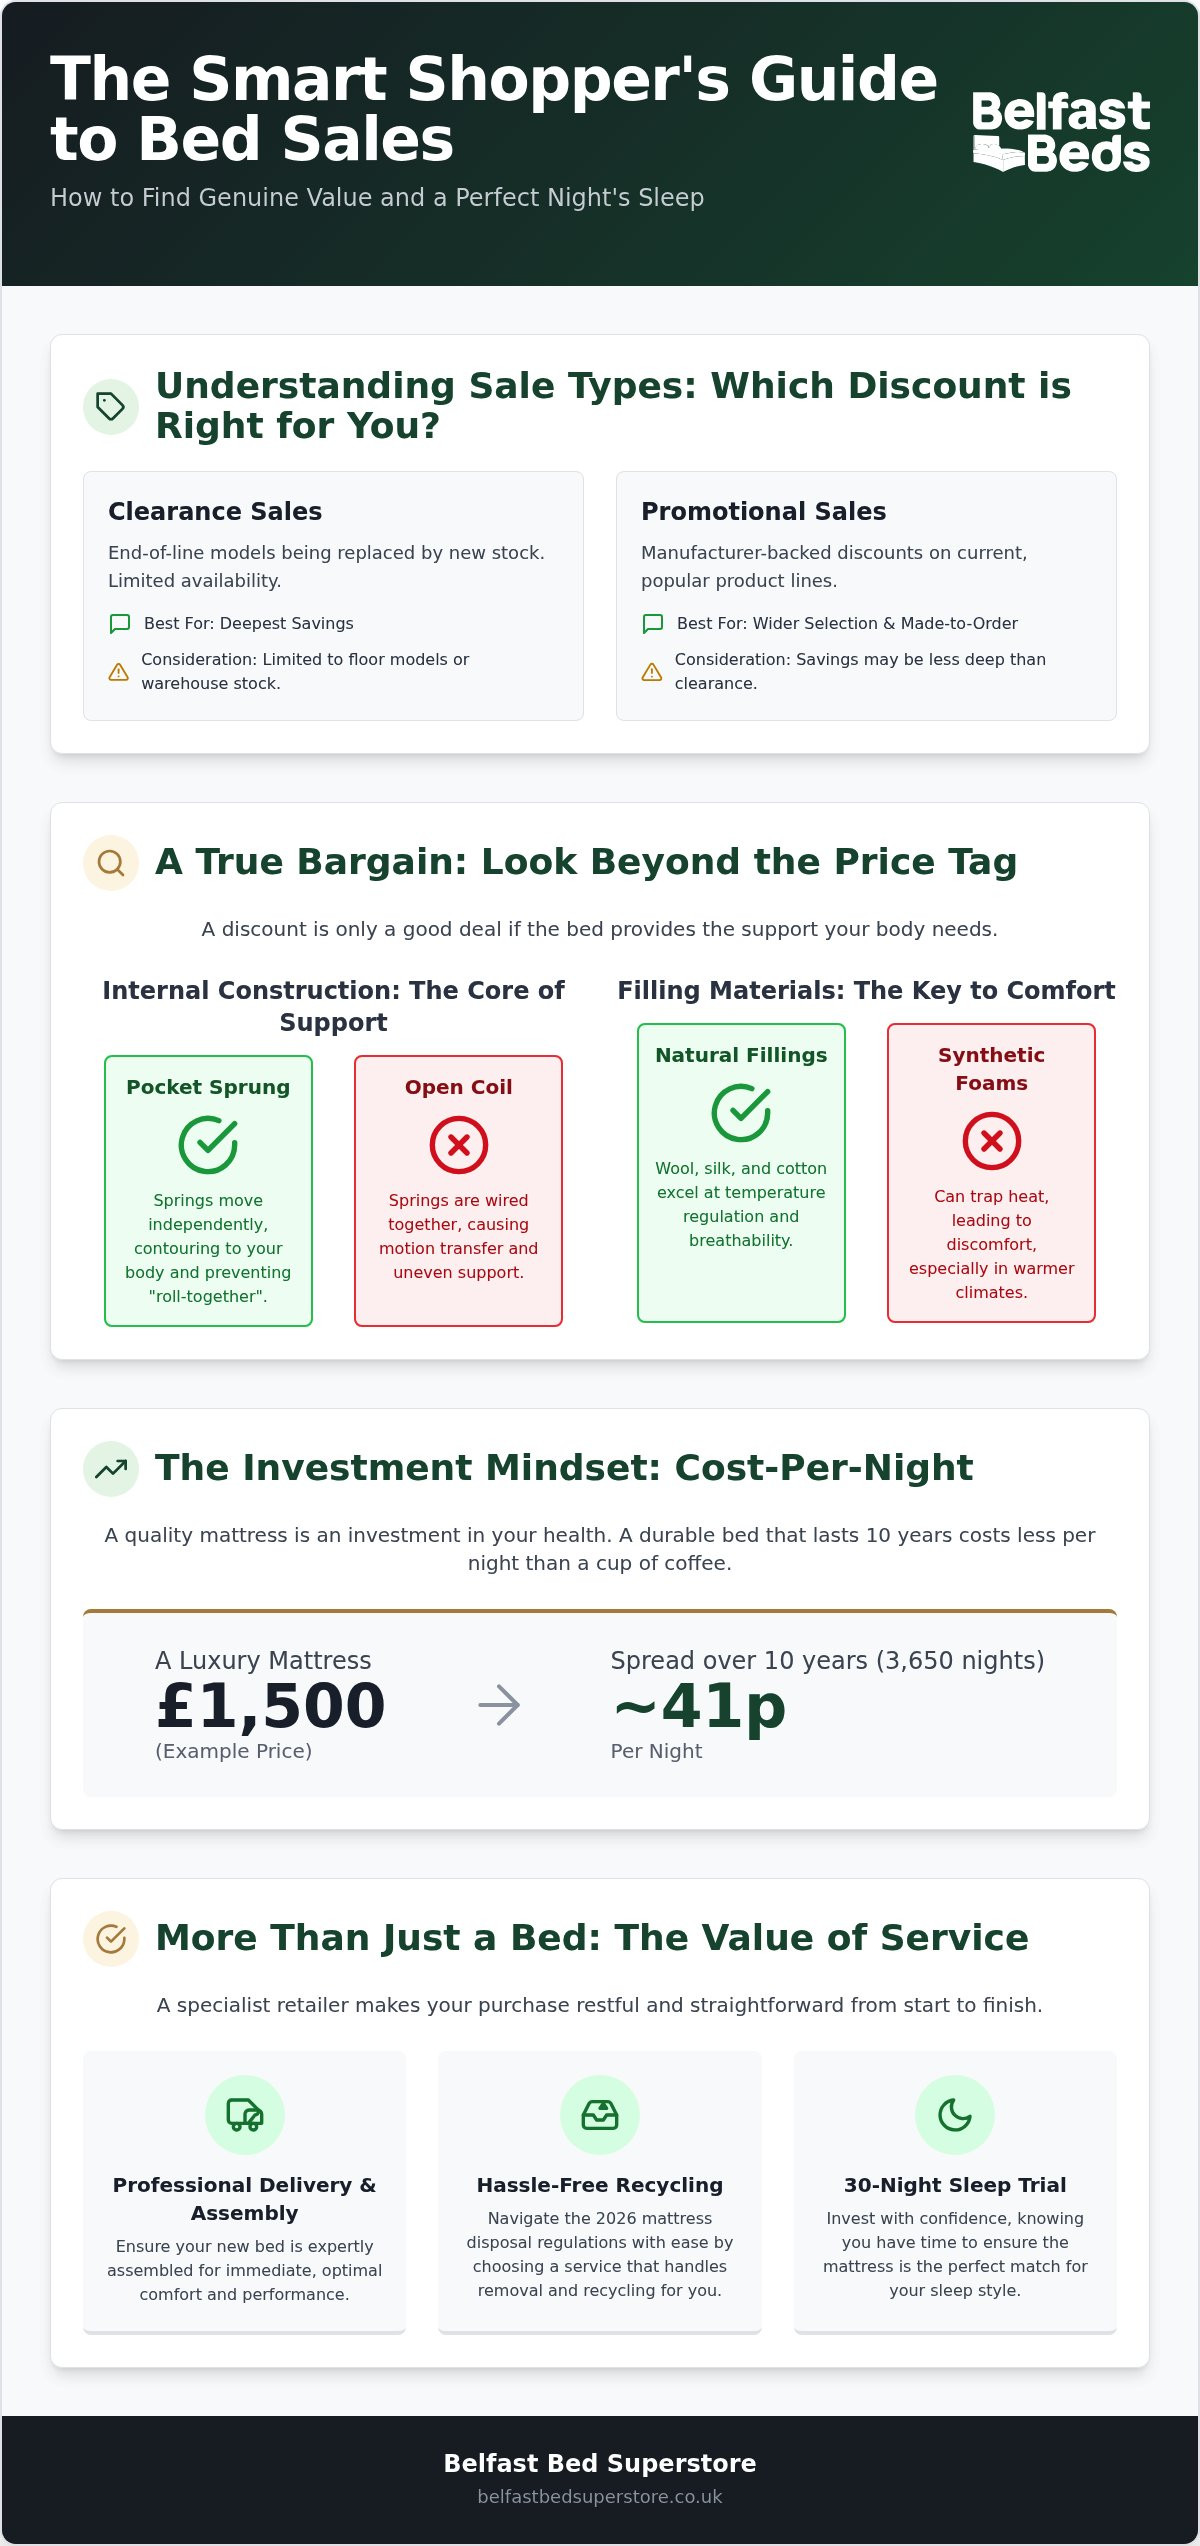Viewport: 1200px width, 2546px height.
Task: Click the Belfast Beds logo
Action: (1061, 132)
